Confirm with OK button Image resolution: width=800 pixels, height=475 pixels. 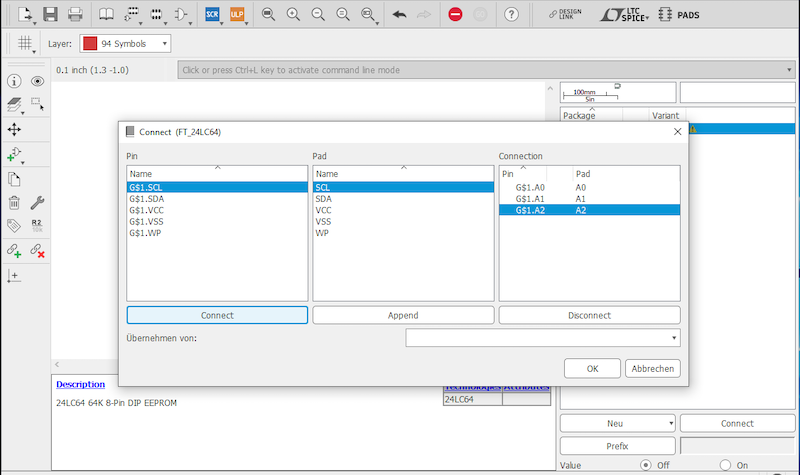point(592,368)
